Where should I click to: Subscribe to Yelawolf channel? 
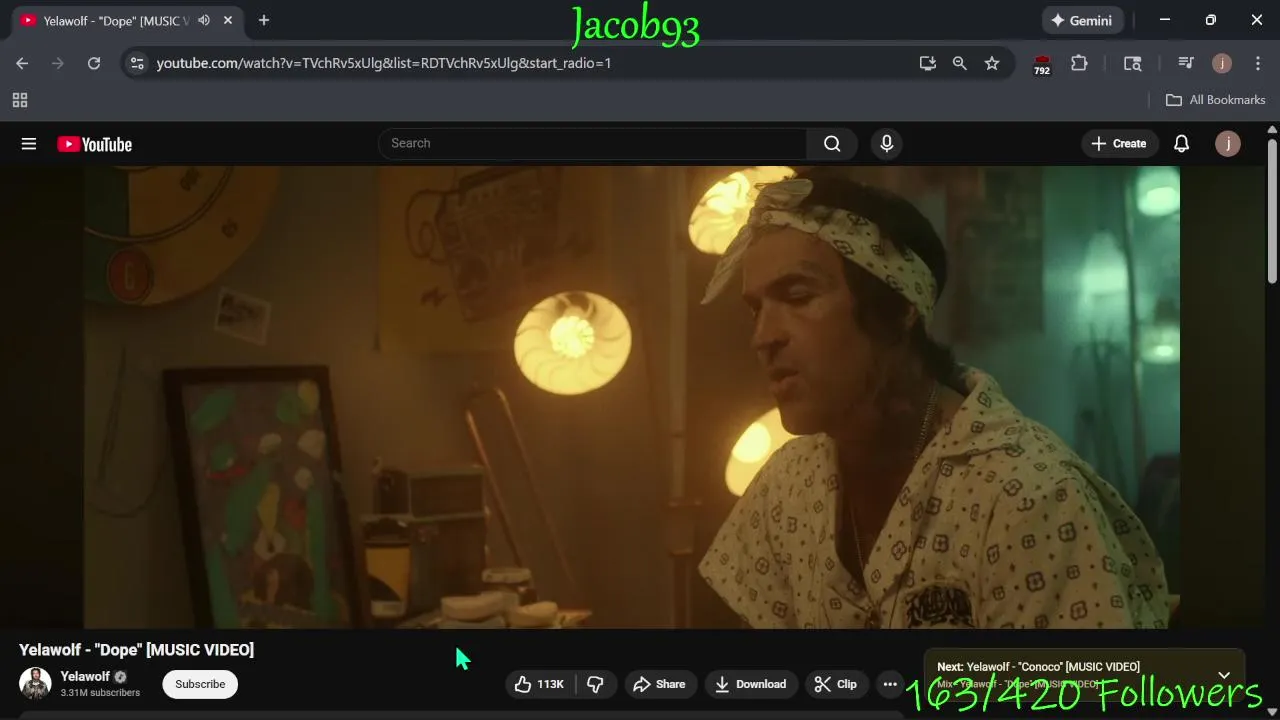pos(200,684)
